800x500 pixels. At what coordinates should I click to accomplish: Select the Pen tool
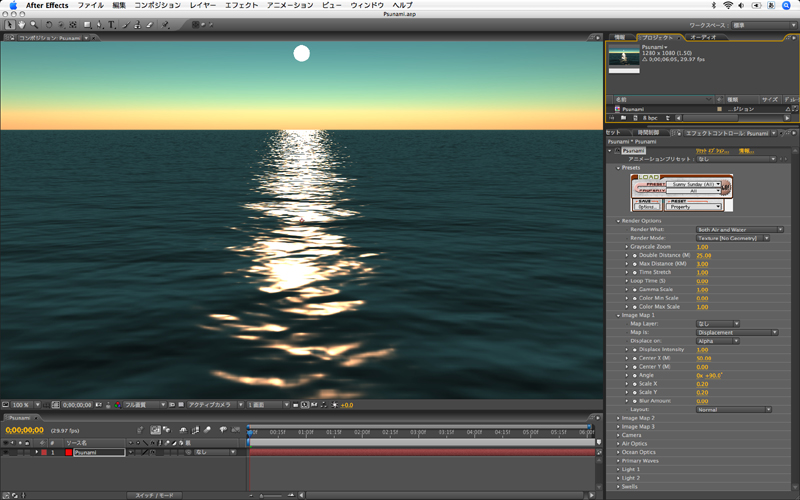[100, 24]
